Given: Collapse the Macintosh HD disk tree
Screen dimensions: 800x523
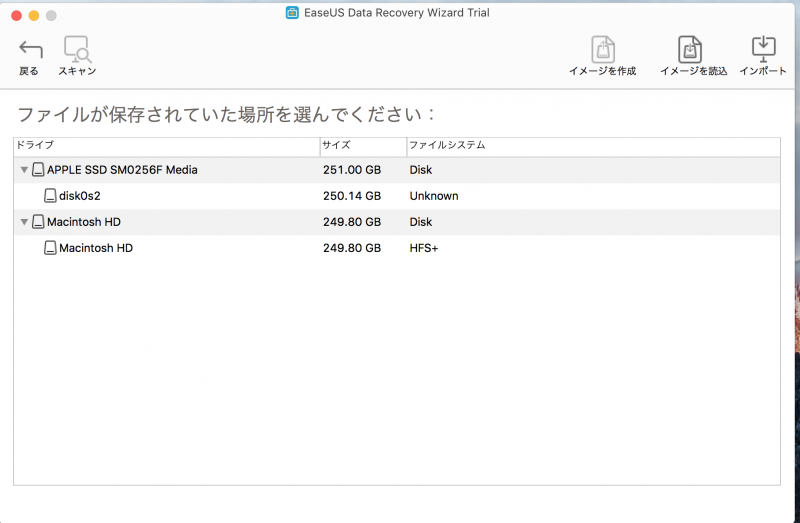Looking at the screenshot, I should (24, 222).
